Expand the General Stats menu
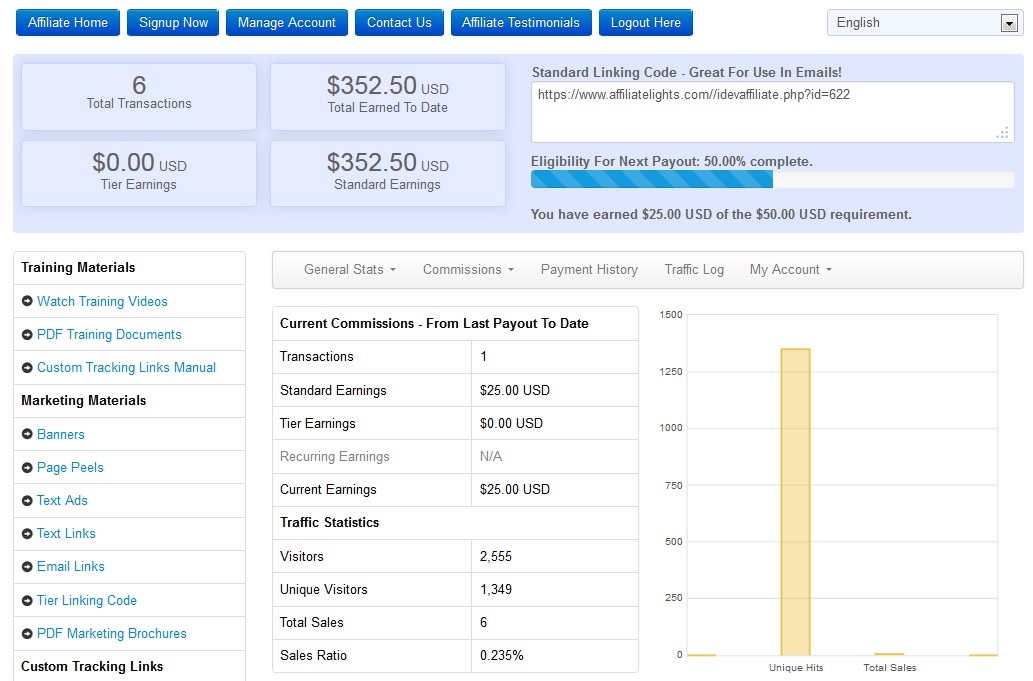The height and width of the screenshot is (681, 1033). [x=350, y=270]
